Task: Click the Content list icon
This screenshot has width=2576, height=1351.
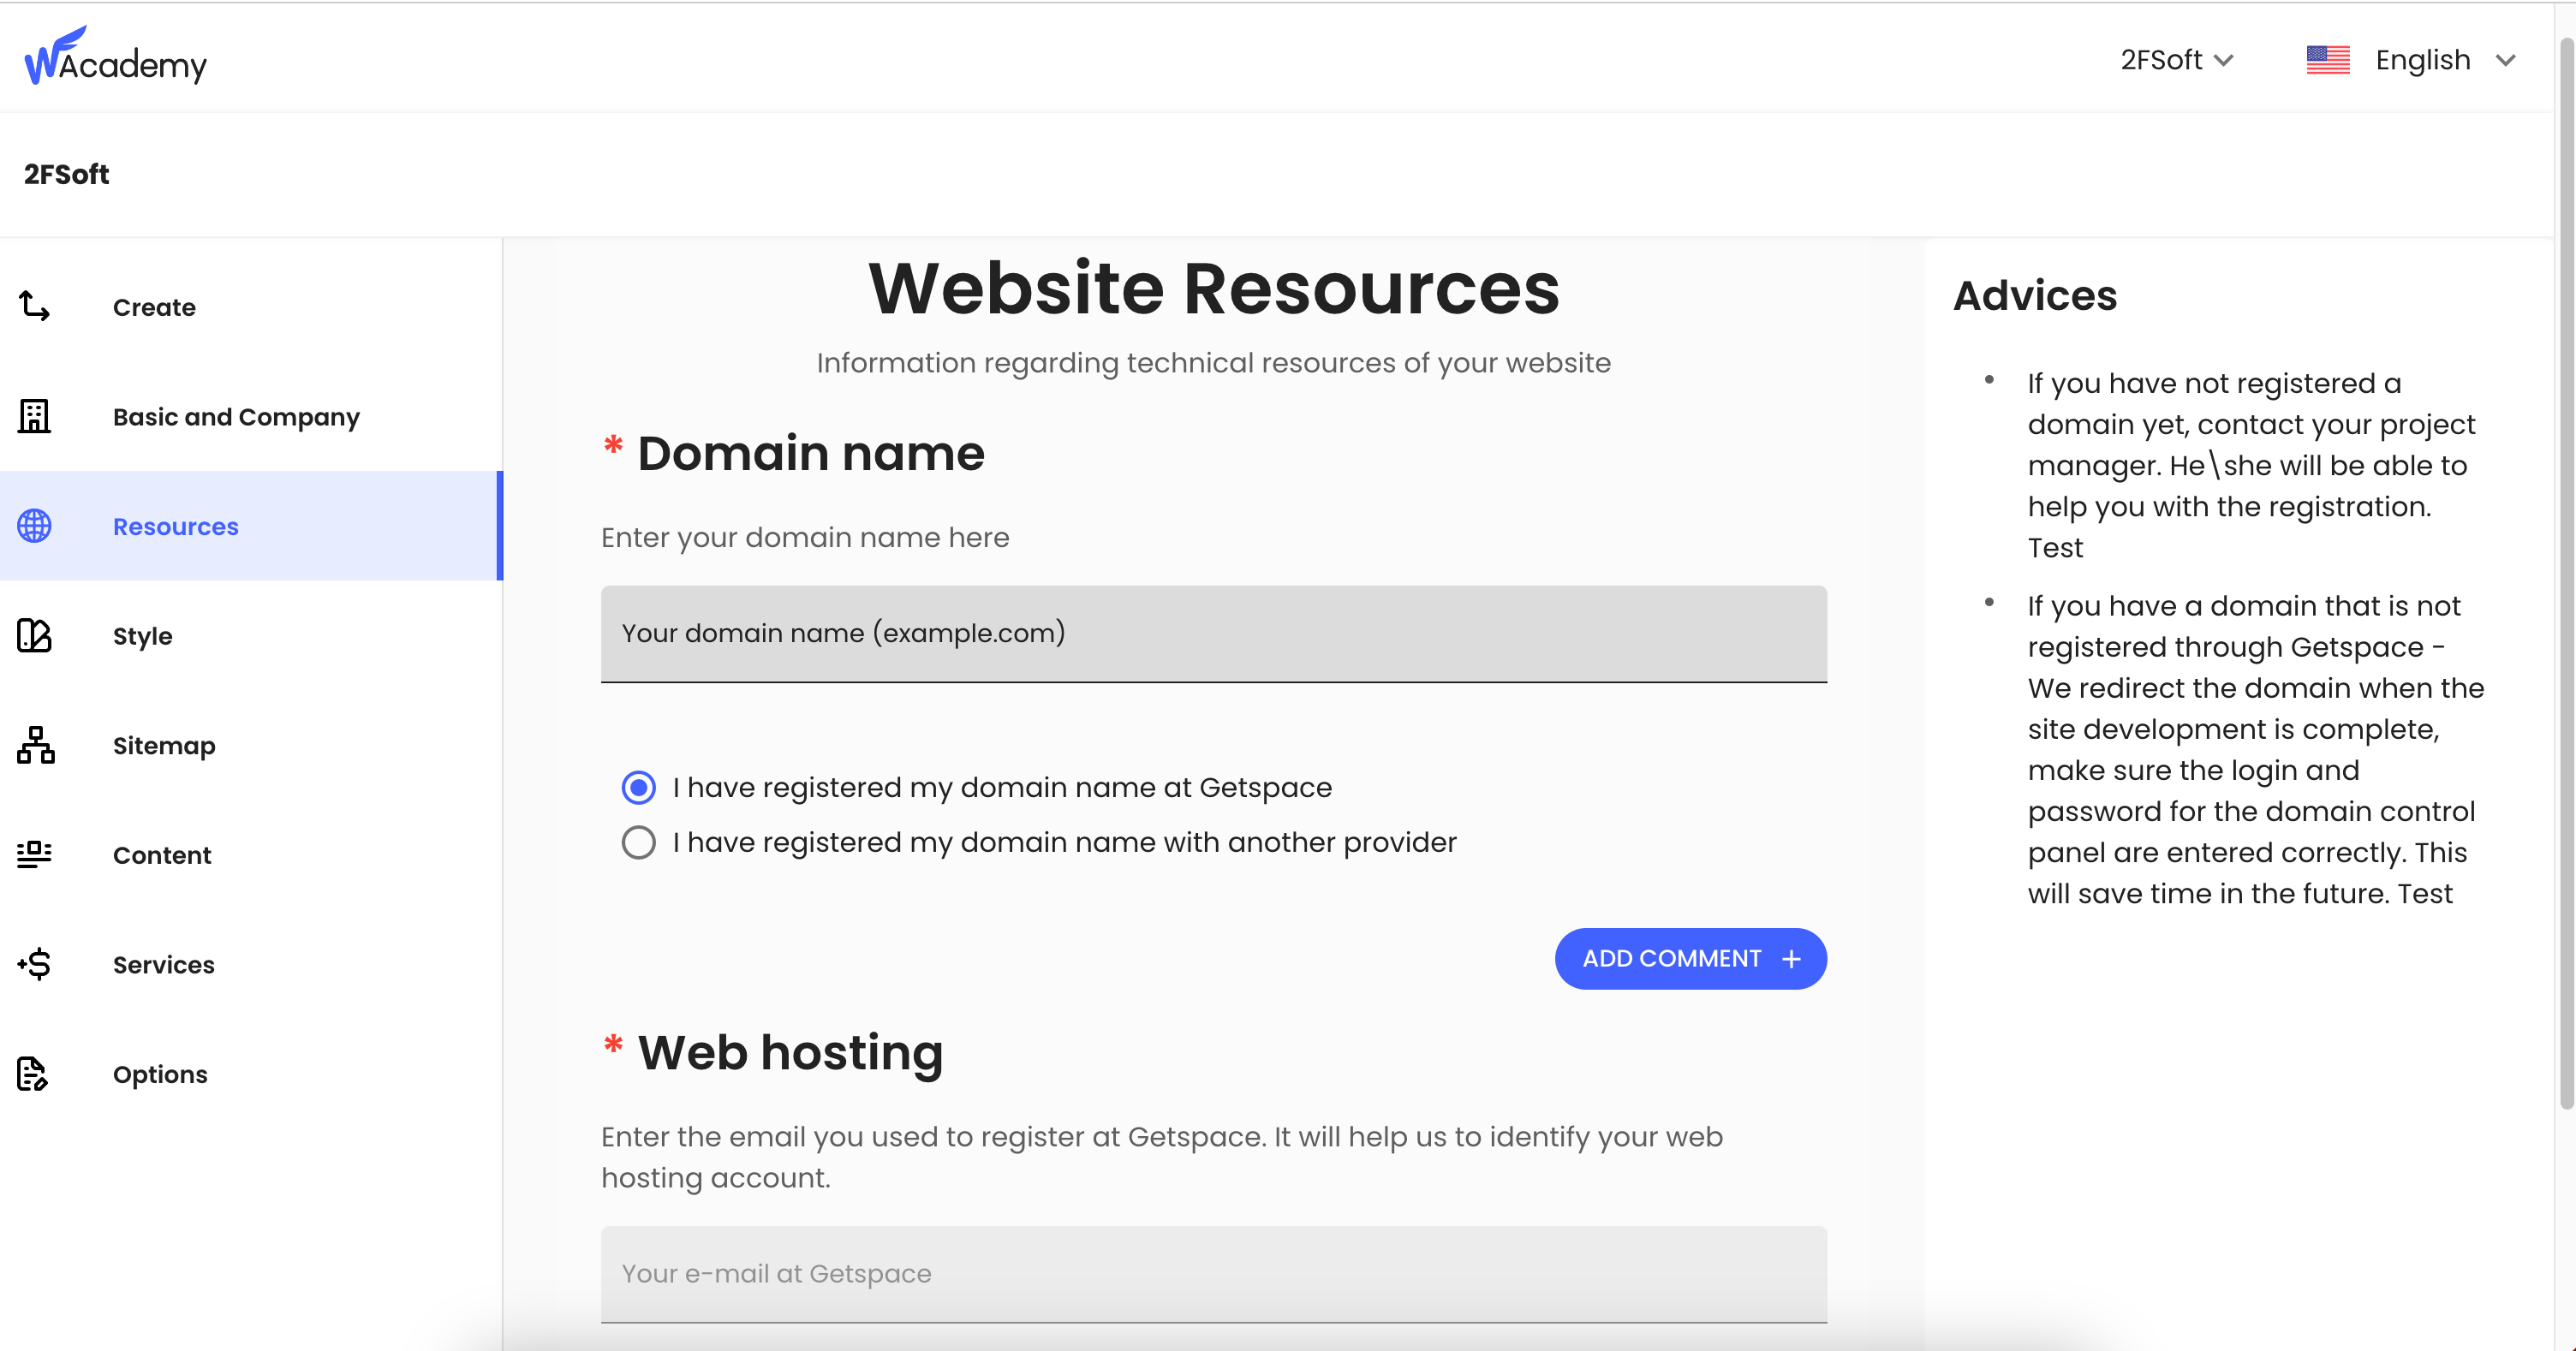Action: pyautogui.click(x=35, y=854)
